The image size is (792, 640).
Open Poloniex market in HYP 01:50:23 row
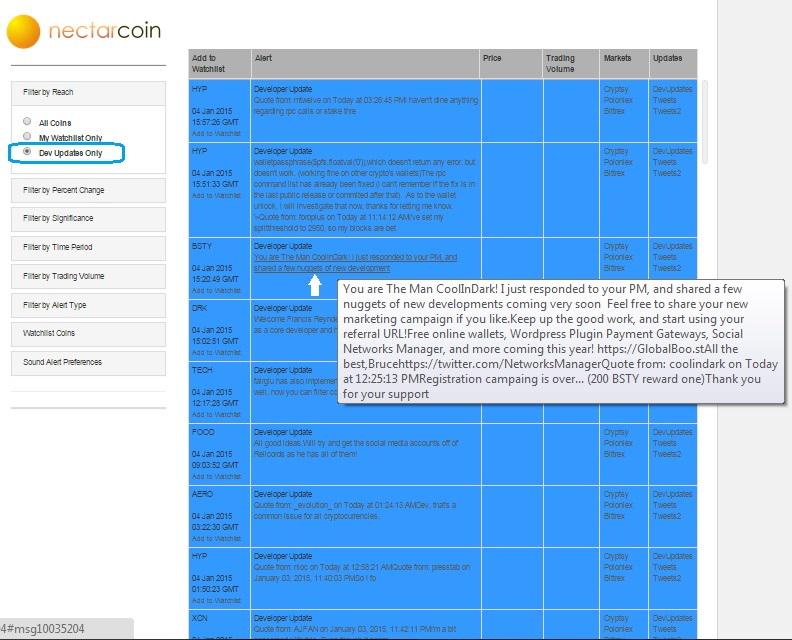tap(618, 567)
